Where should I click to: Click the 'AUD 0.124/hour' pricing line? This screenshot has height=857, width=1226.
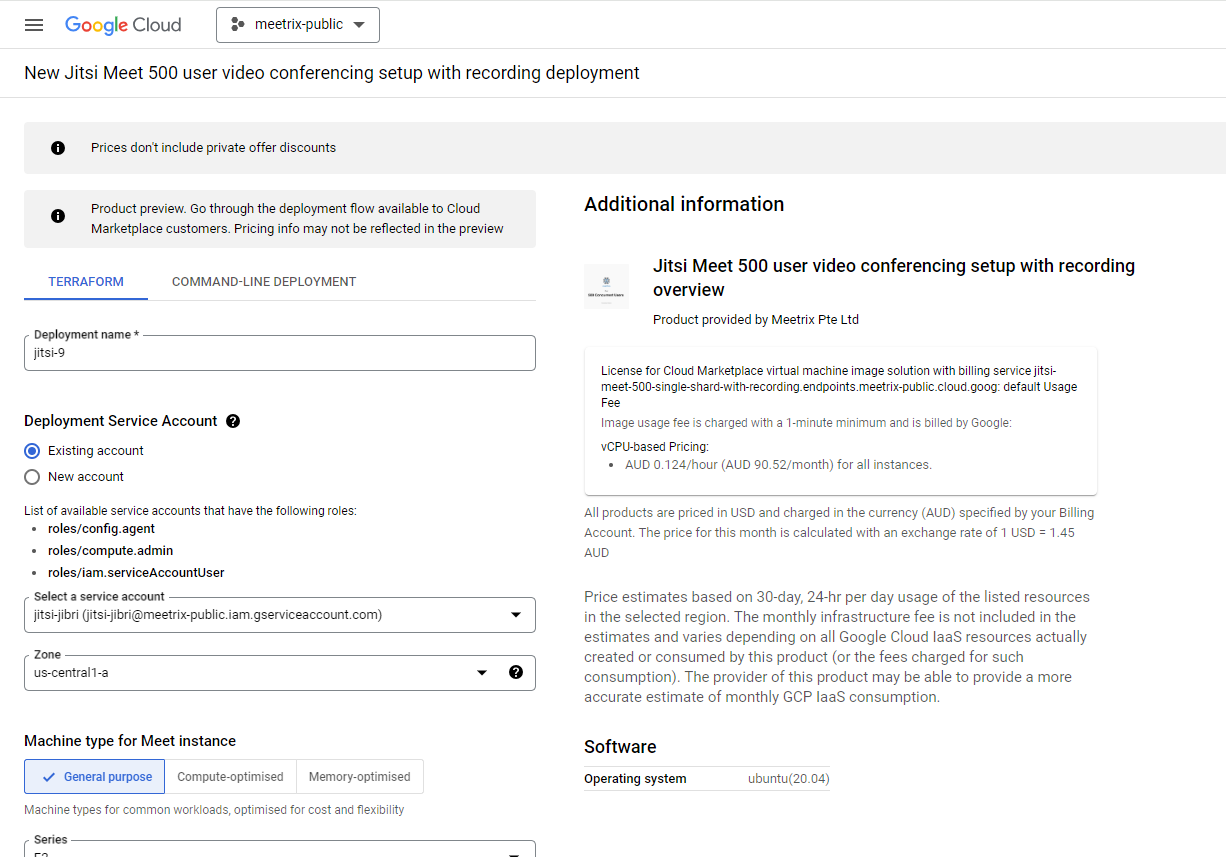[x=778, y=465]
